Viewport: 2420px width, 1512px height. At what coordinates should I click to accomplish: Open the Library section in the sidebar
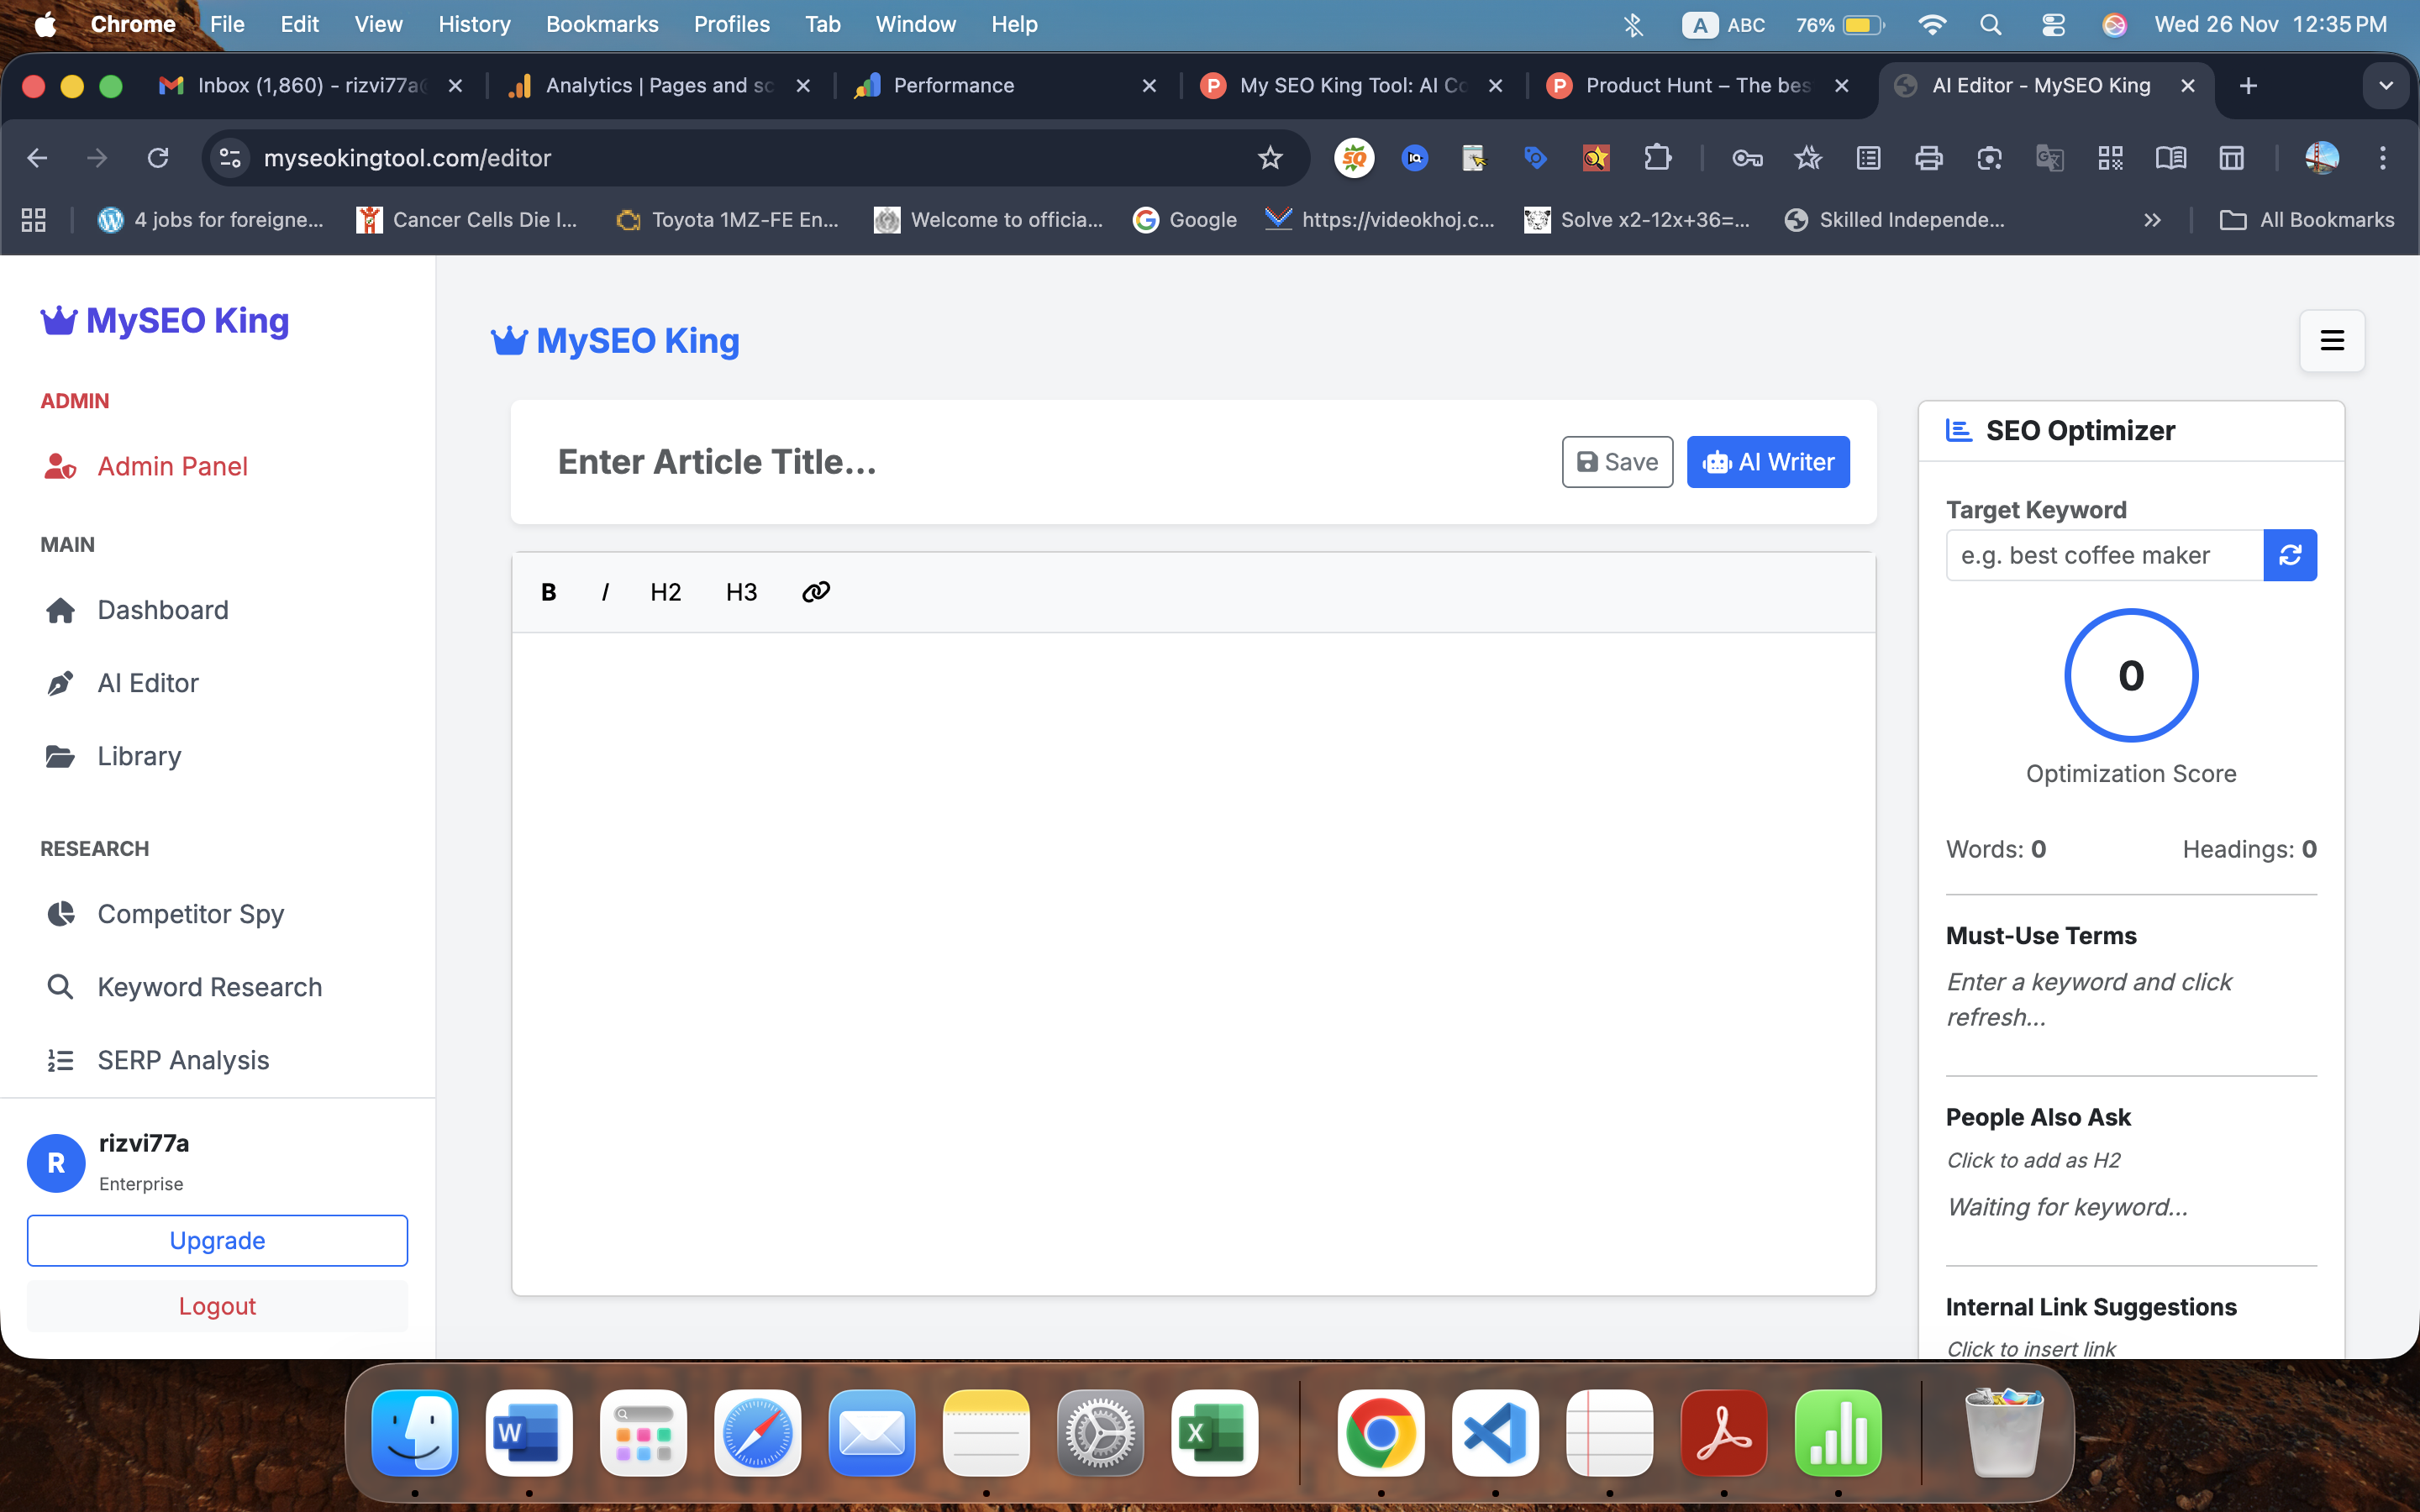tap(138, 756)
